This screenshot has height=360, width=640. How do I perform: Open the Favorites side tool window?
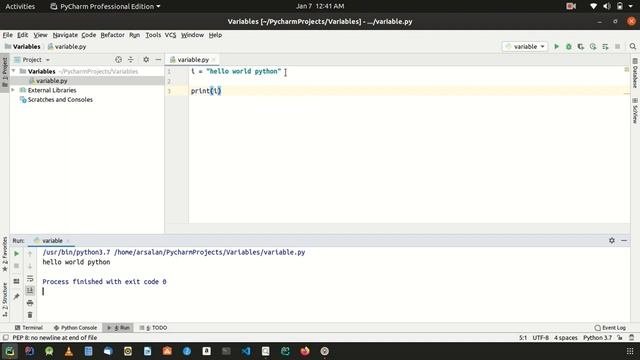(x=4, y=254)
